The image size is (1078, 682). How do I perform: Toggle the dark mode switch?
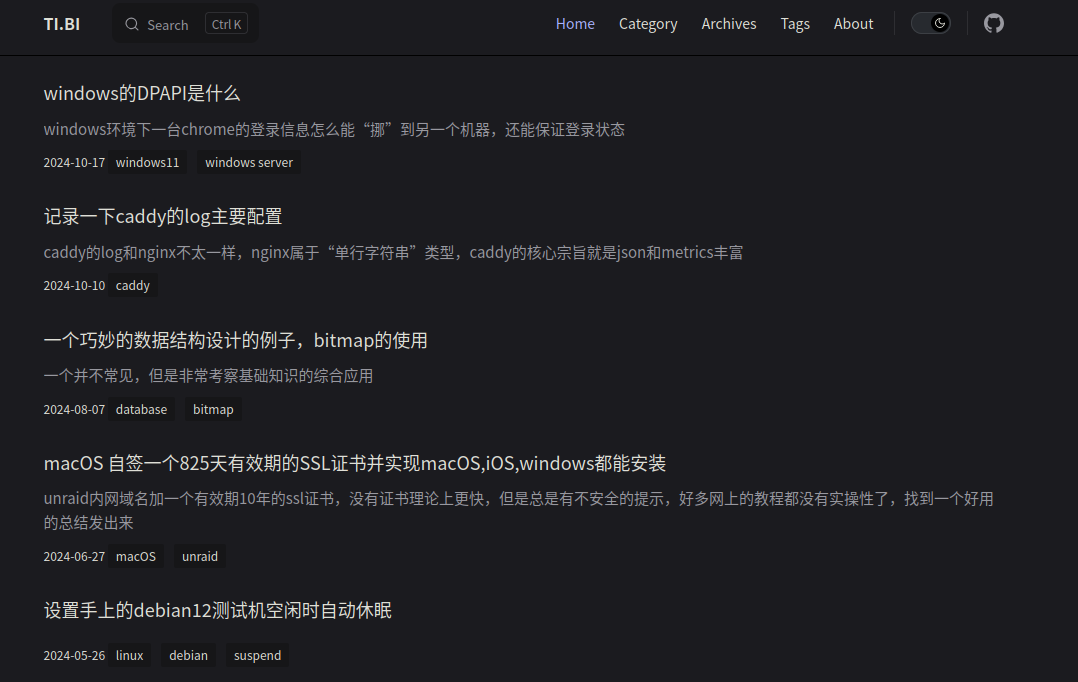tap(931, 23)
